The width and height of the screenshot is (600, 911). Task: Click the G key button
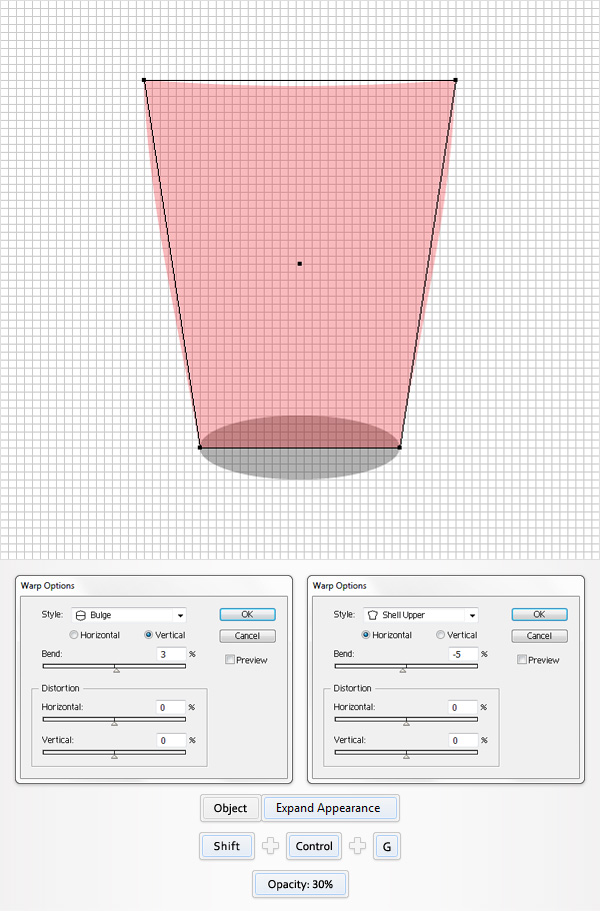[x=387, y=846]
